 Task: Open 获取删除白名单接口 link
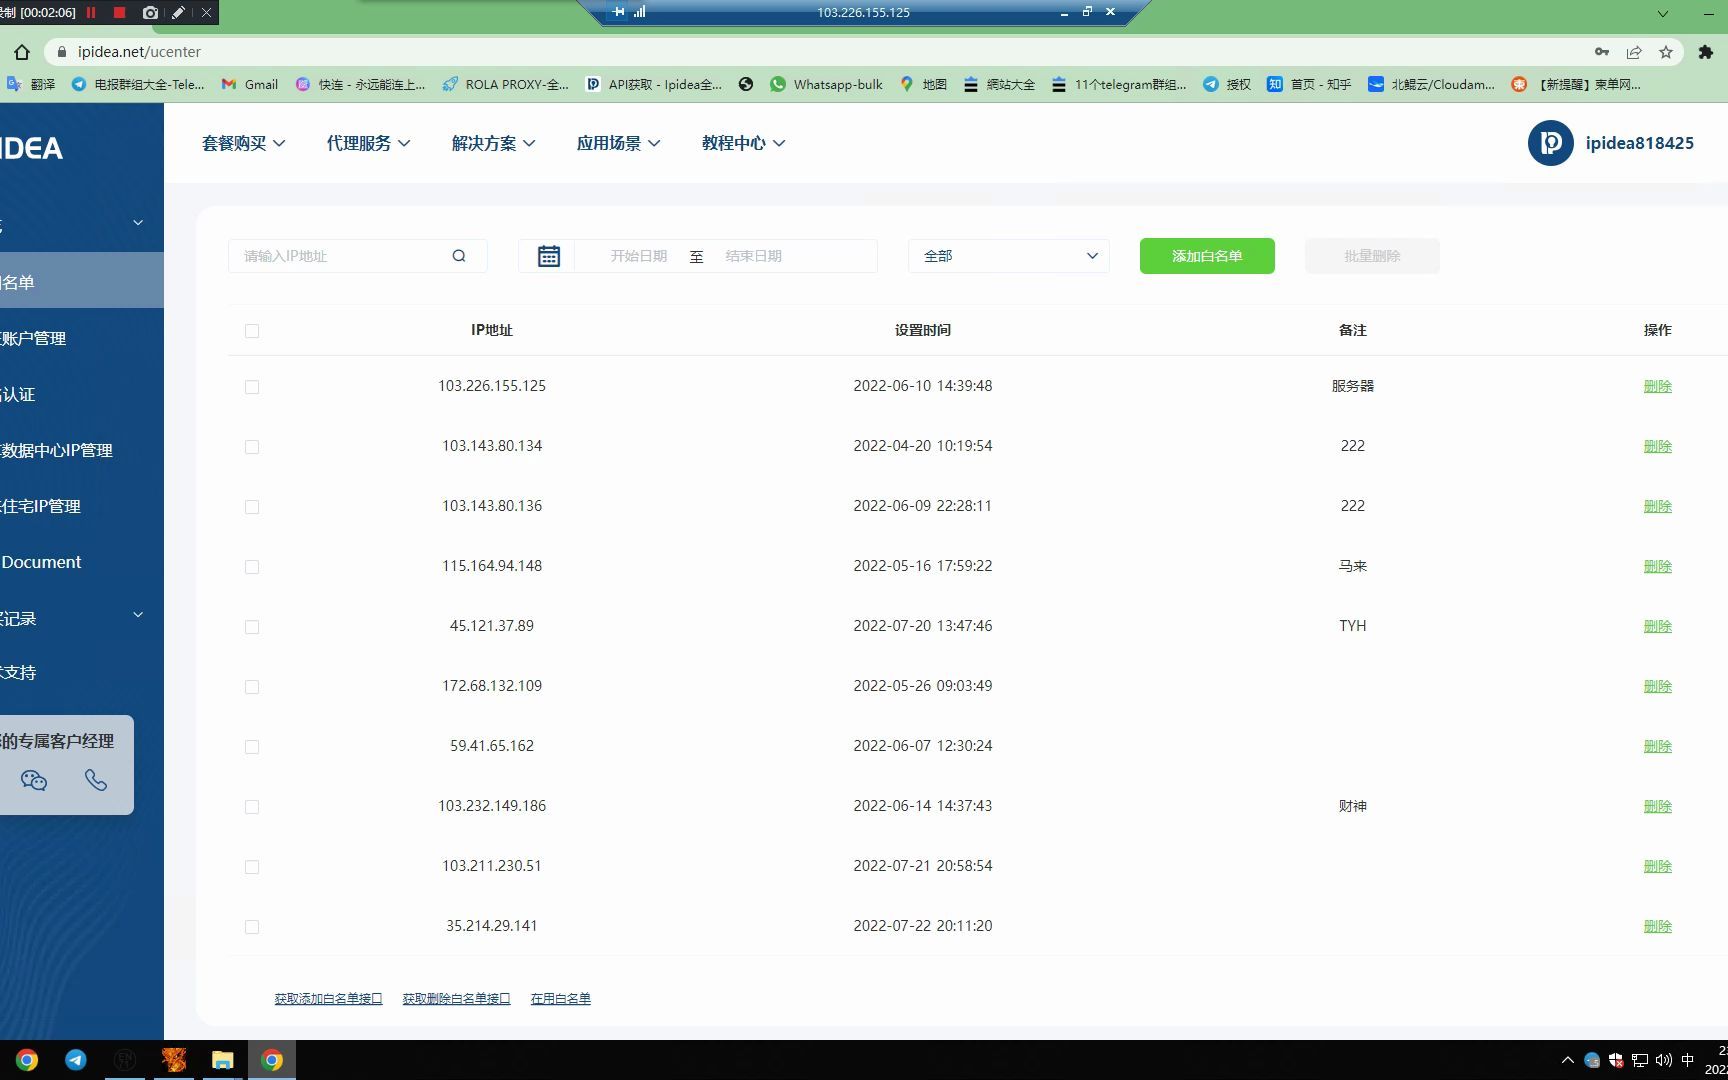click(x=456, y=998)
